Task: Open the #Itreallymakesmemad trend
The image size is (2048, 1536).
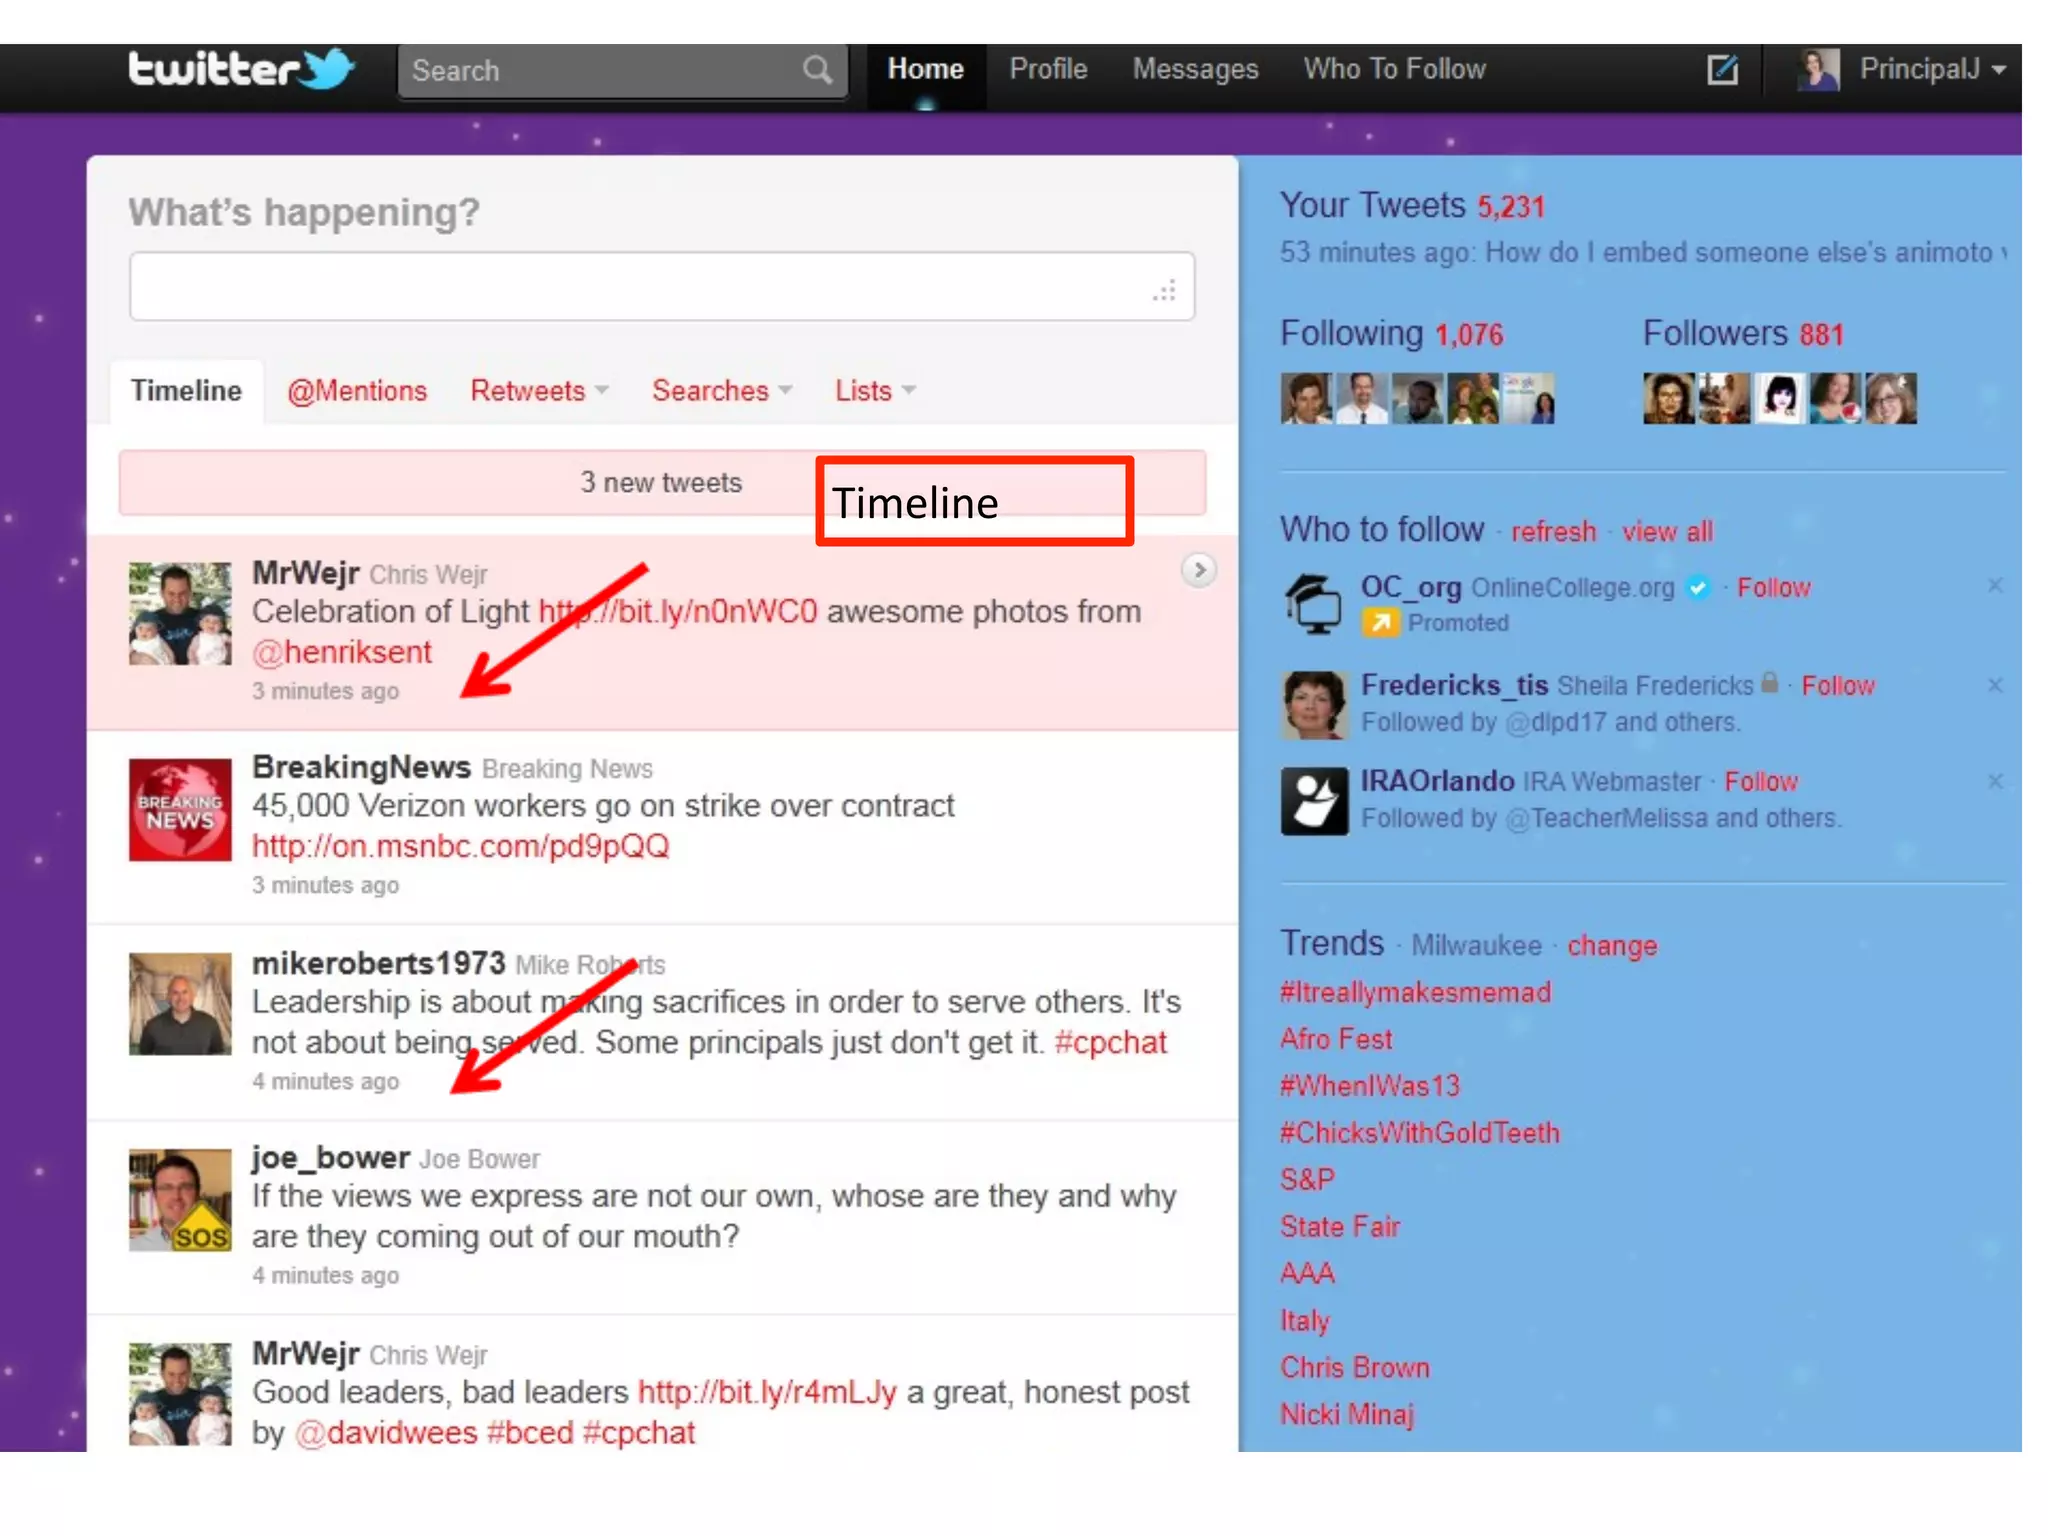Action: (1415, 992)
